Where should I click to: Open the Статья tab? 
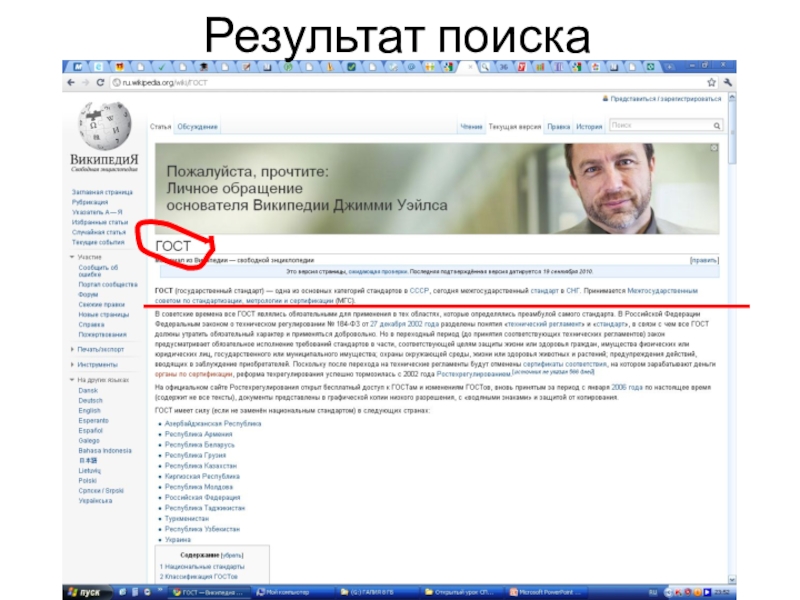coord(160,127)
